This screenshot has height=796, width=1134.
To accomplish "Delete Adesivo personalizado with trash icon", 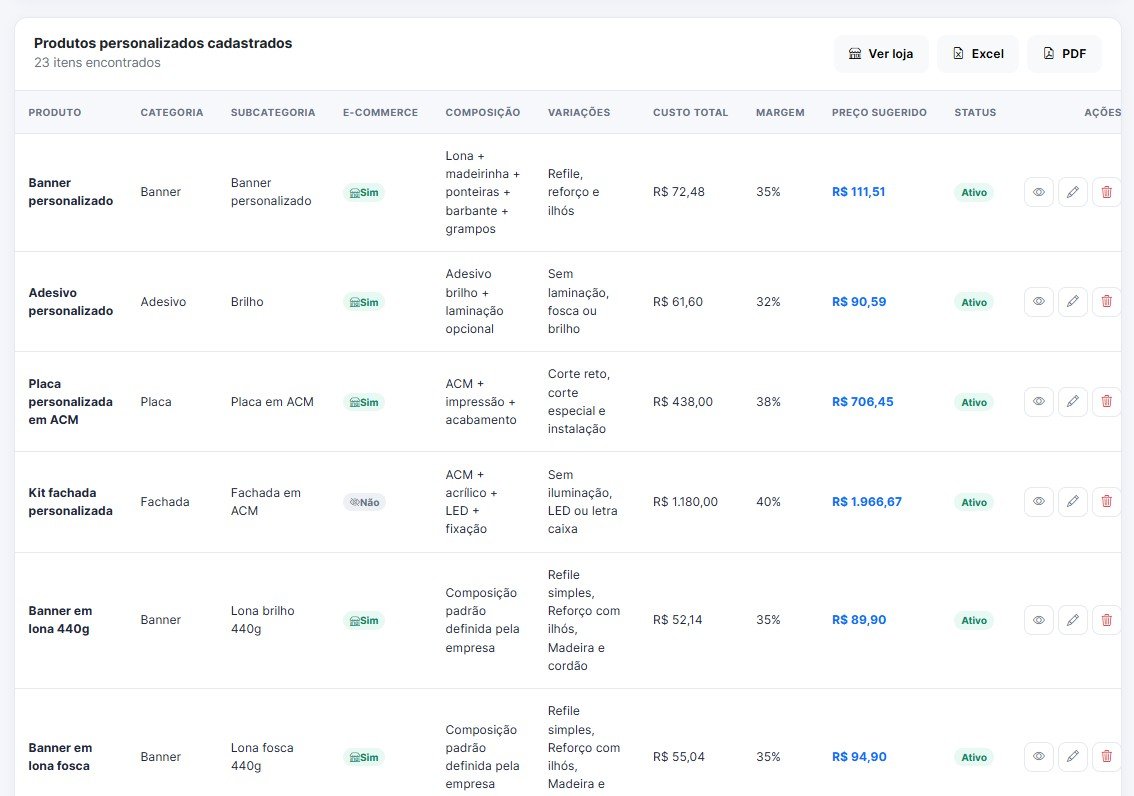I will pos(1107,301).
